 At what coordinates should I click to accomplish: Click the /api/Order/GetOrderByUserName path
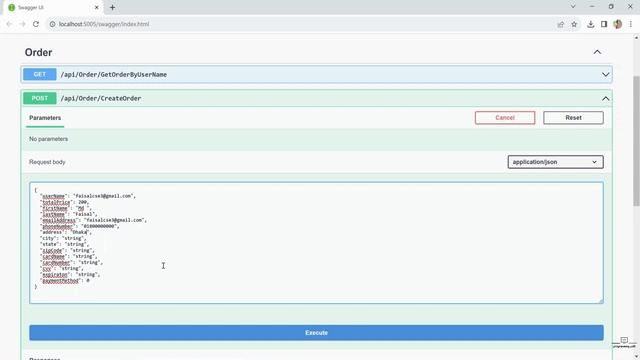[x=114, y=75]
